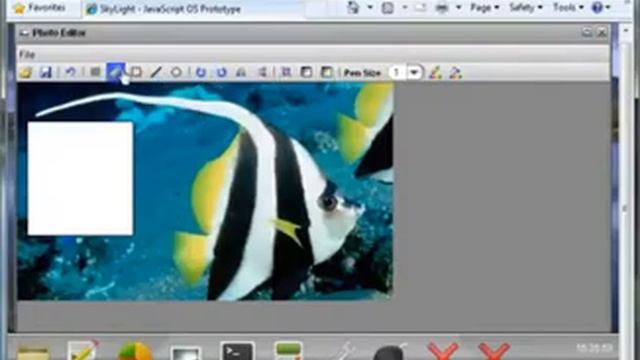
Task: Open the browser Page menu
Action: point(484,7)
